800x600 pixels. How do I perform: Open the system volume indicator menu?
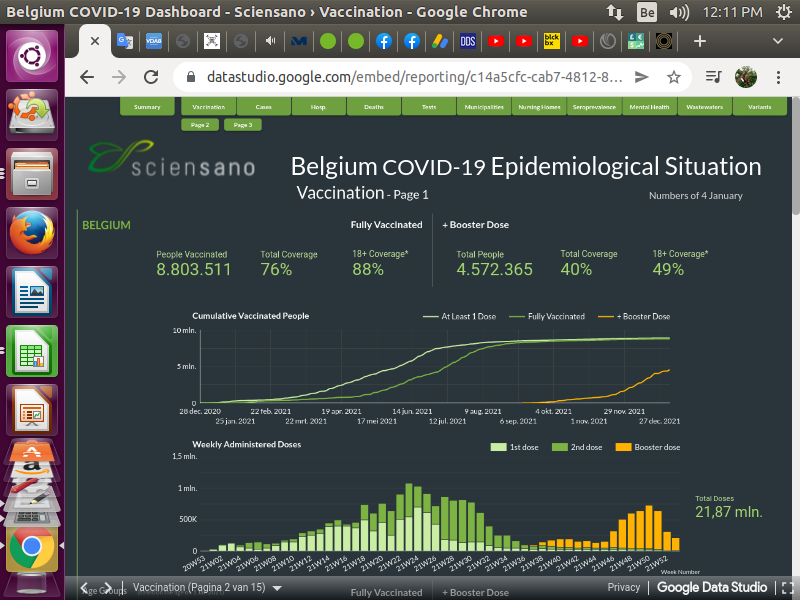point(679,12)
